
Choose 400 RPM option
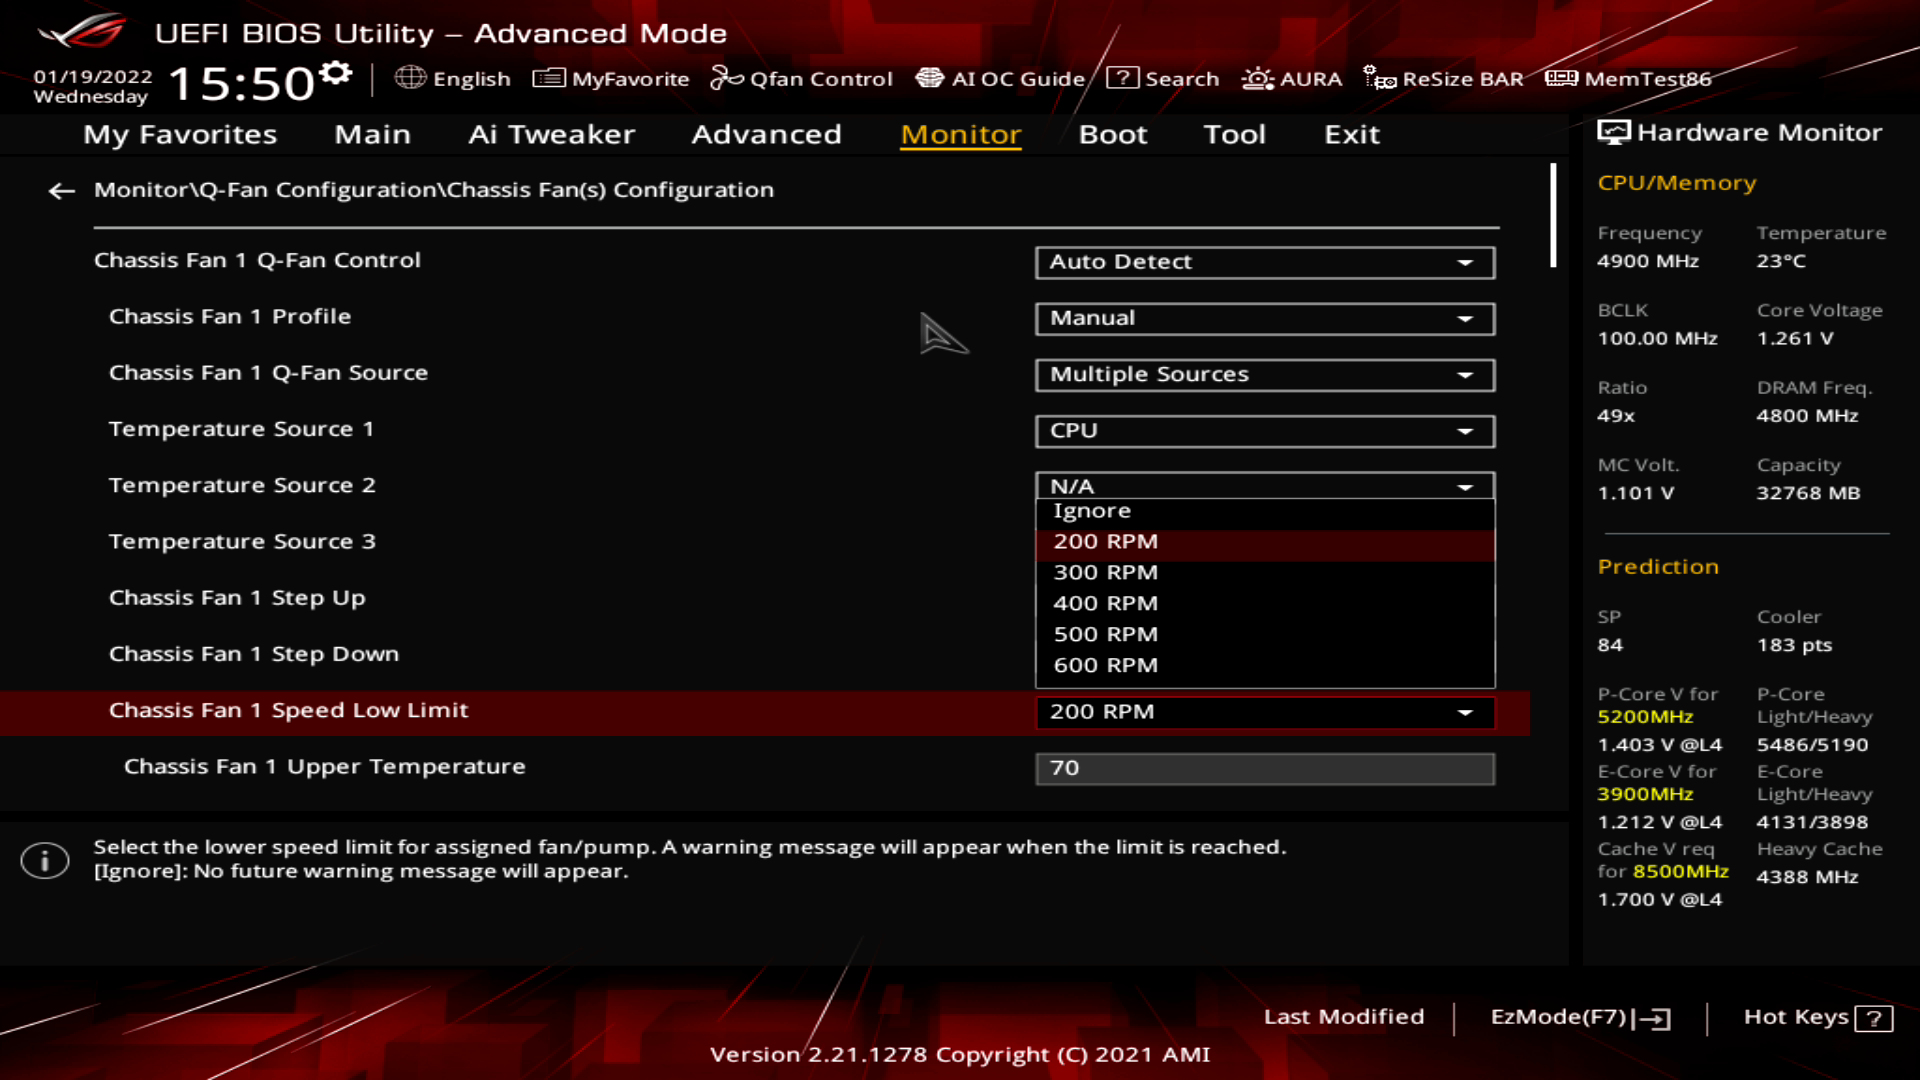coord(1265,604)
